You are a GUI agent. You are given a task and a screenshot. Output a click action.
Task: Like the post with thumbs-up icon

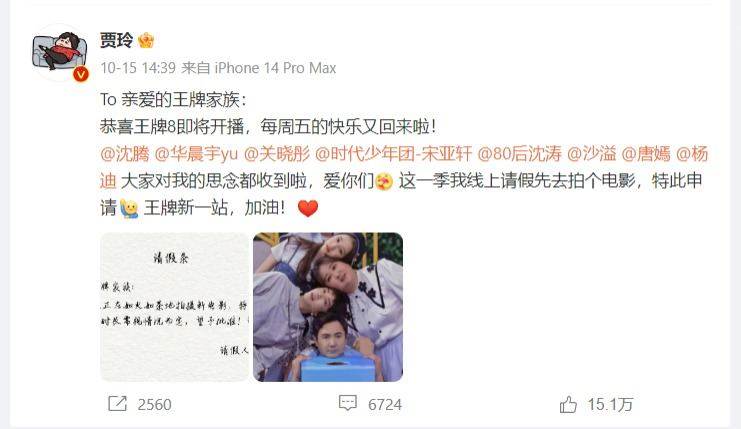tap(568, 405)
